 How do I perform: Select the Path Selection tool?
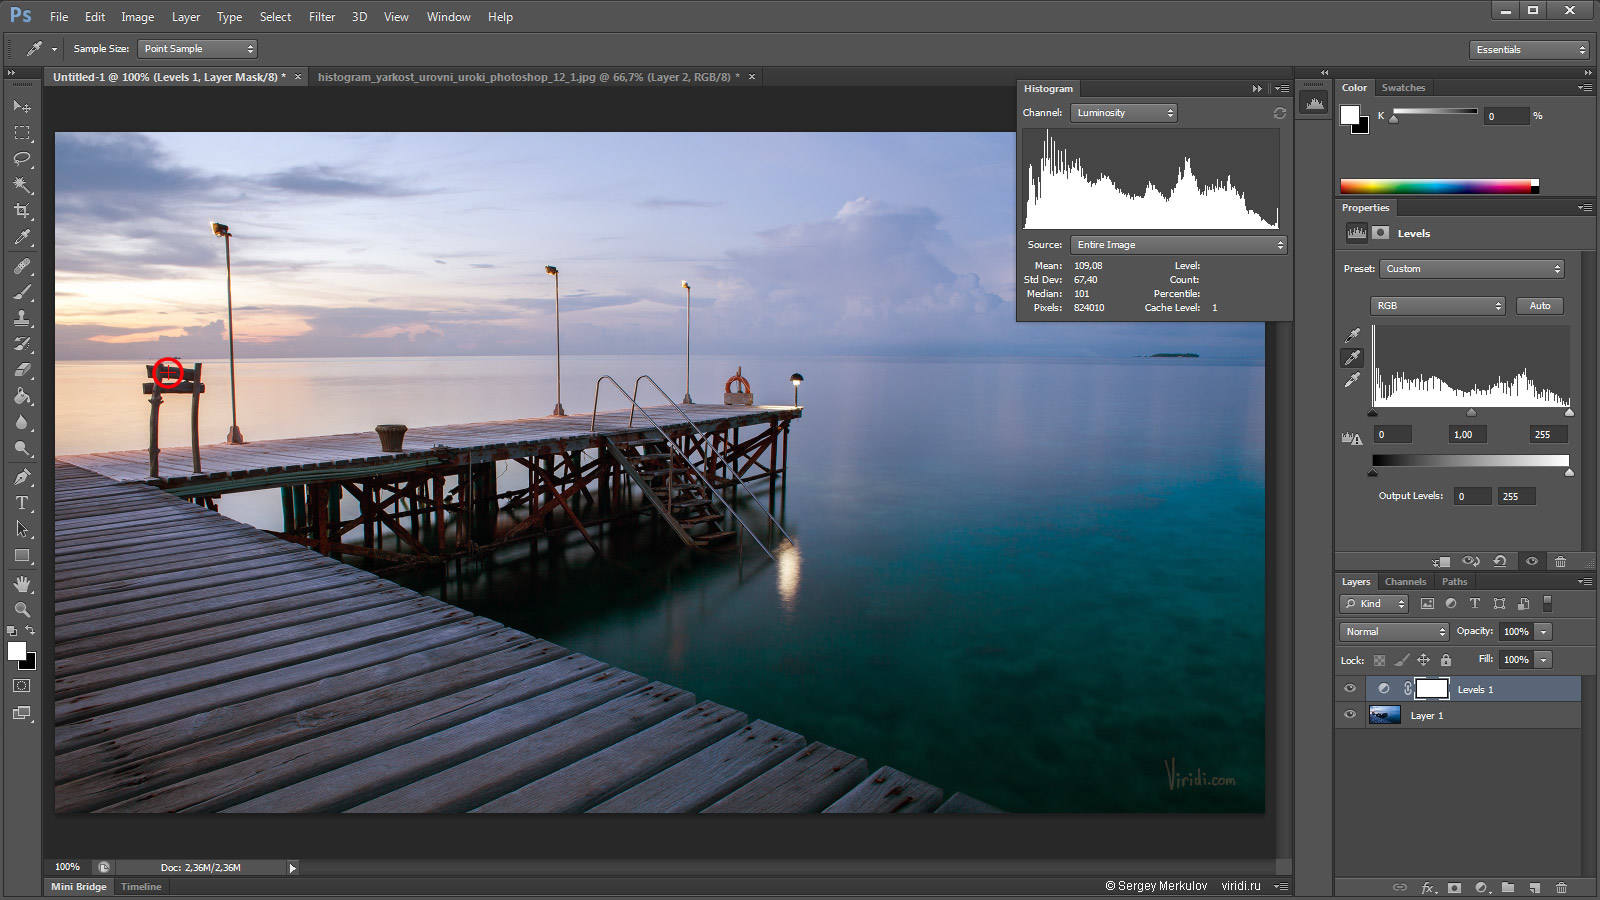[22, 529]
